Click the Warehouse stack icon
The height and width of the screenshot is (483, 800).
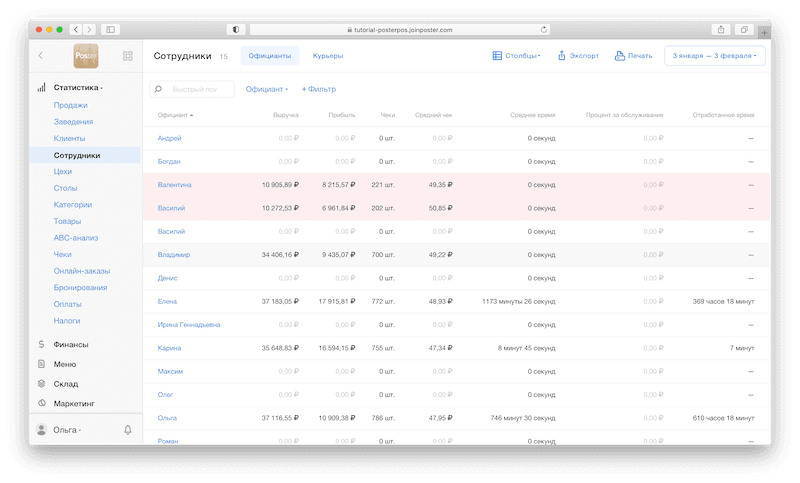coord(41,384)
